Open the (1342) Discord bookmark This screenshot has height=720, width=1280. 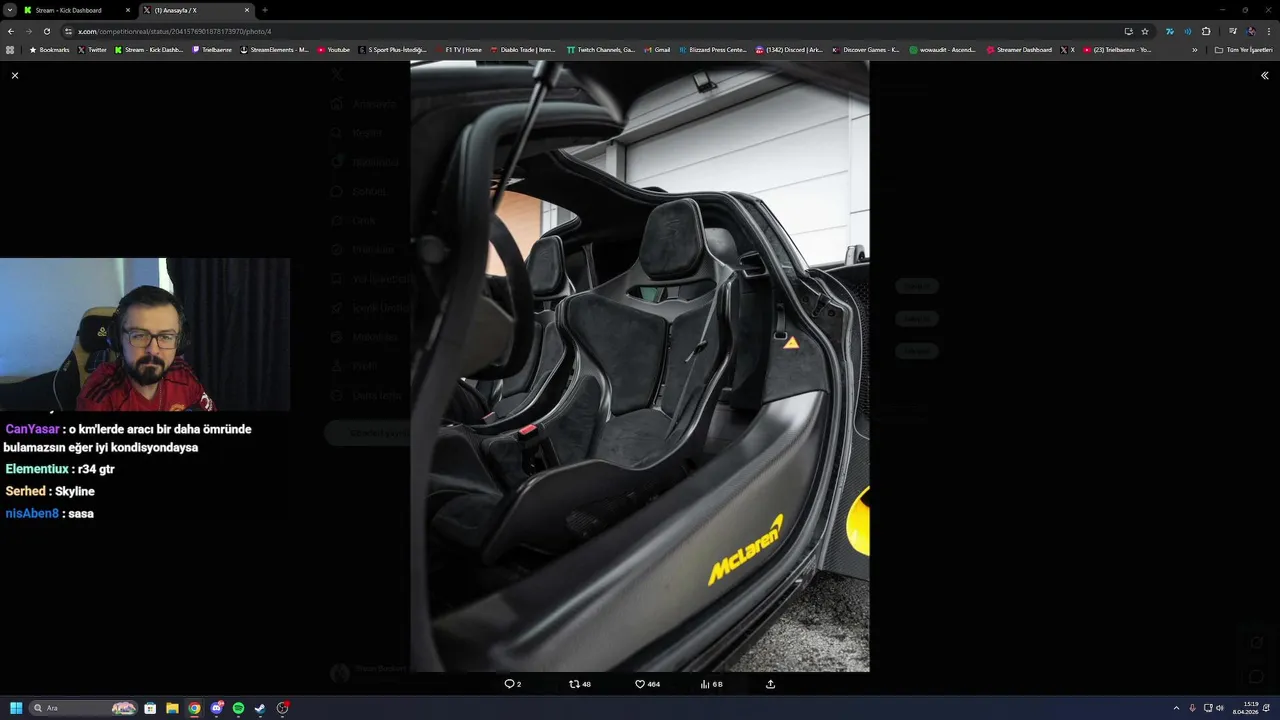point(790,49)
